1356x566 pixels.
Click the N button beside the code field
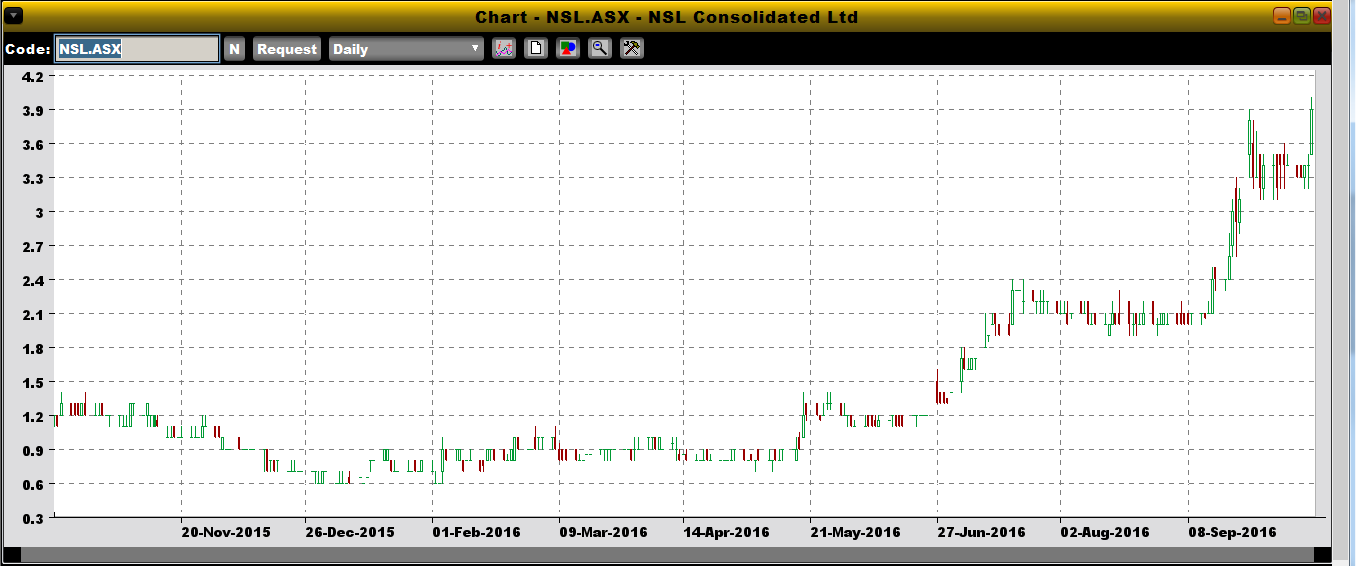(234, 49)
